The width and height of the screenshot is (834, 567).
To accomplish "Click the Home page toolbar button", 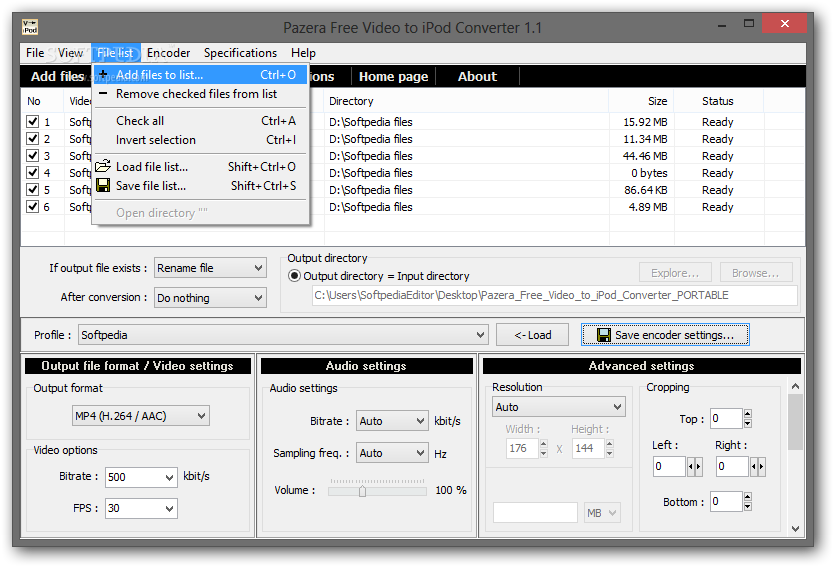I will 394,77.
